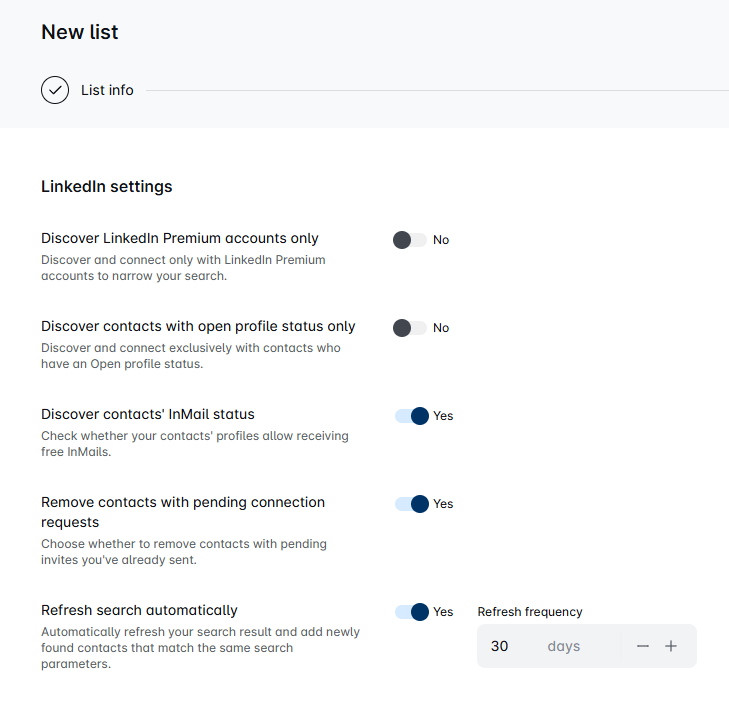Click "Refresh search automatically" setting title
This screenshot has height=725, width=729.
click(139, 610)
